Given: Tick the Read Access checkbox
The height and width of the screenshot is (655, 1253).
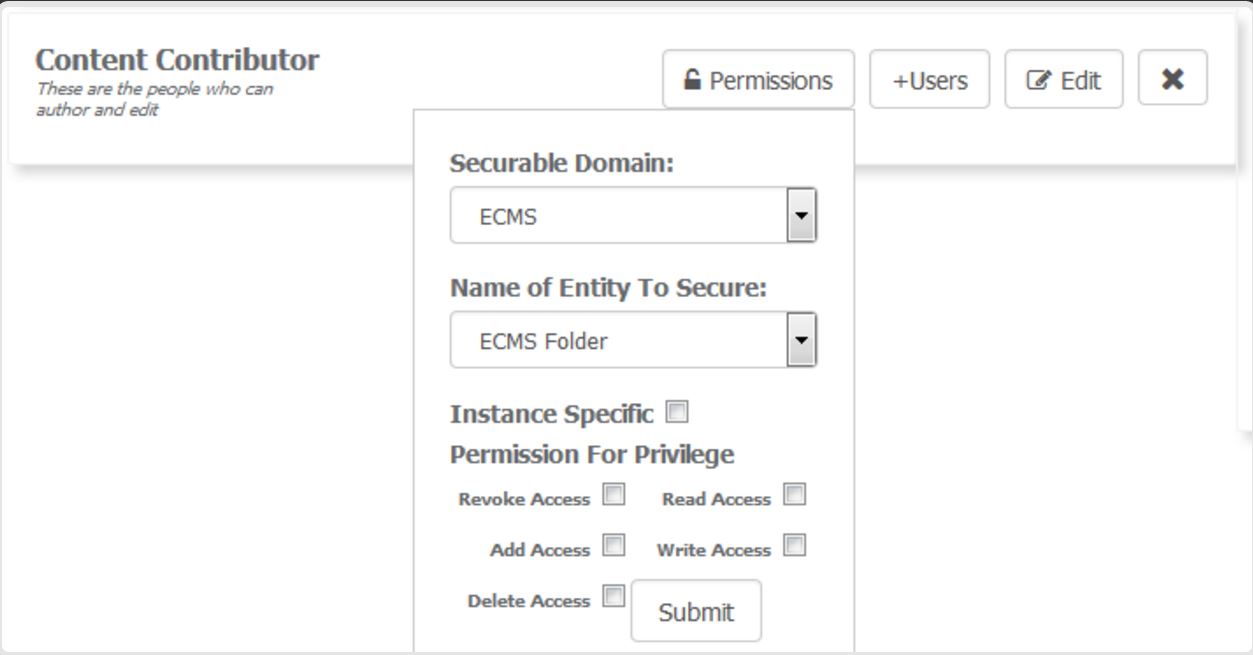Looking at the screenshot, I should click(x=795, y=495).
